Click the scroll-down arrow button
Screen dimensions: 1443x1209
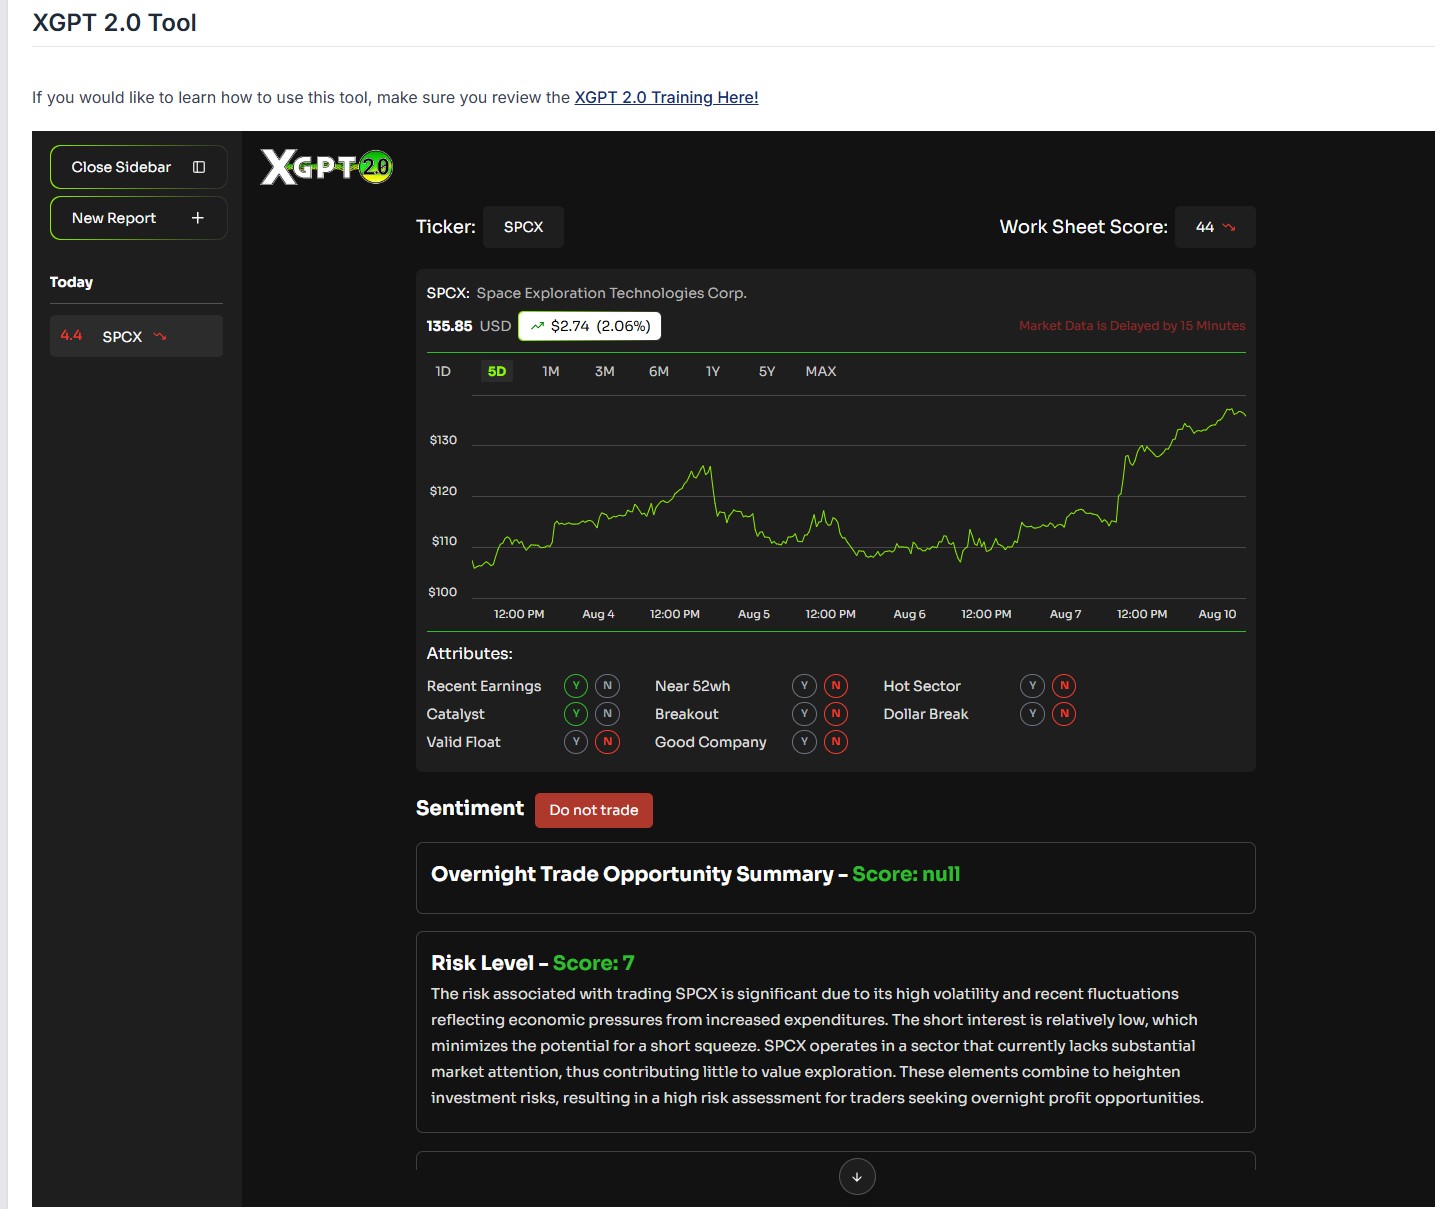click(x=857, y=1177)
